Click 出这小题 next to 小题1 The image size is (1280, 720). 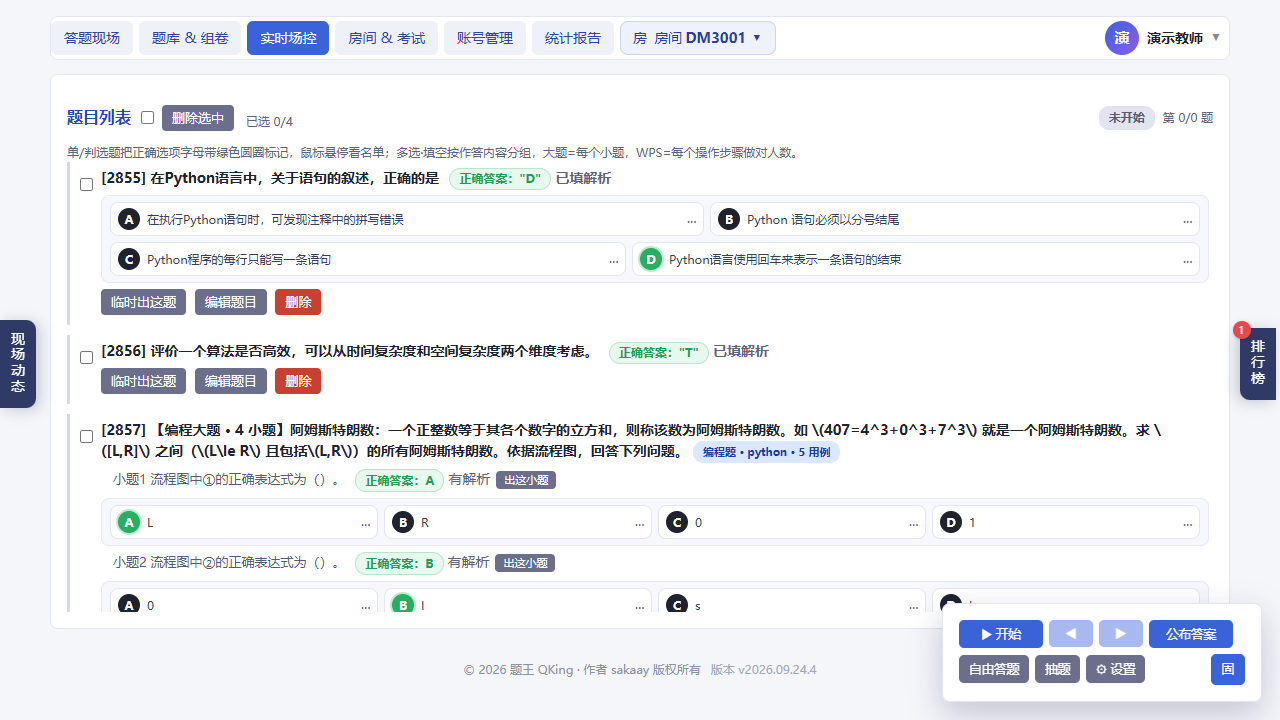pyautogui.click(x=526, y=480)
